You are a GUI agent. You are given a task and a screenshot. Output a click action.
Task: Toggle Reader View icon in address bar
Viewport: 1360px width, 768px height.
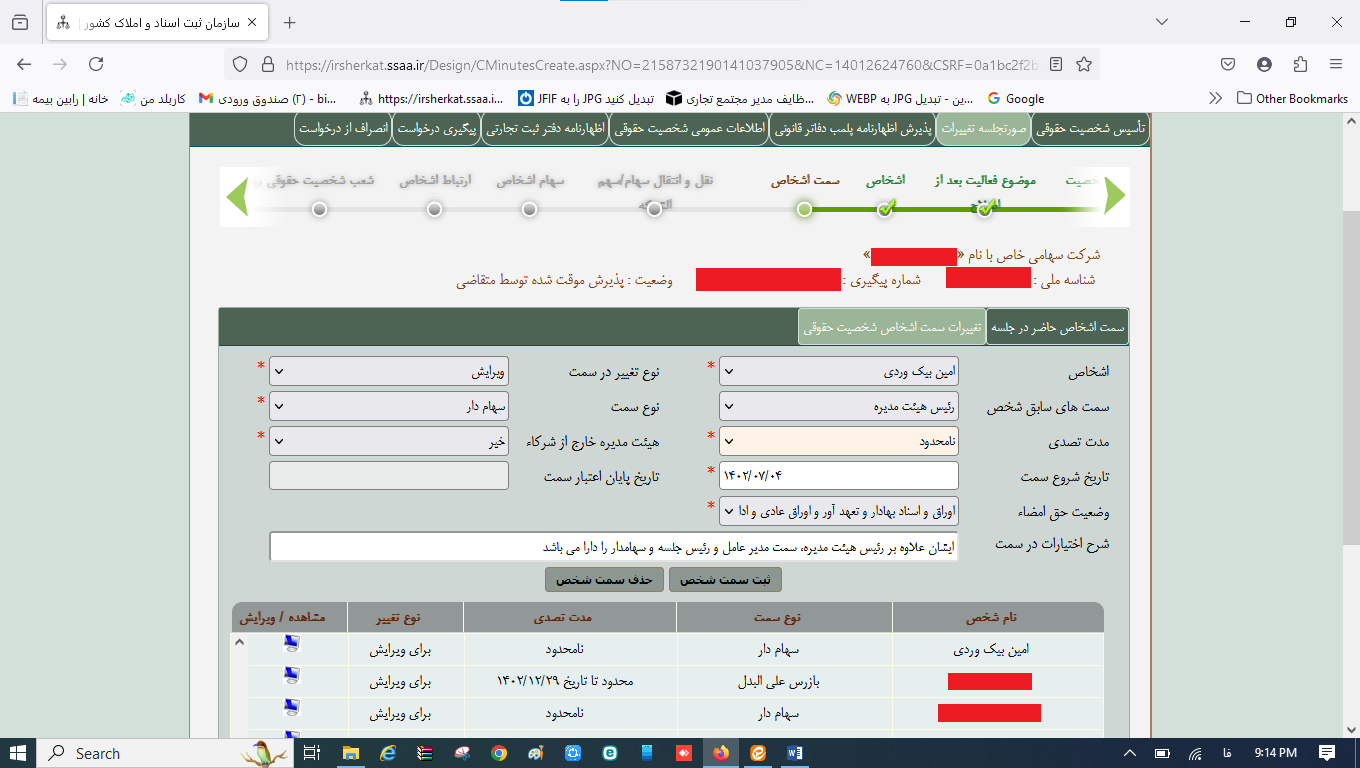coord(1056,64)
